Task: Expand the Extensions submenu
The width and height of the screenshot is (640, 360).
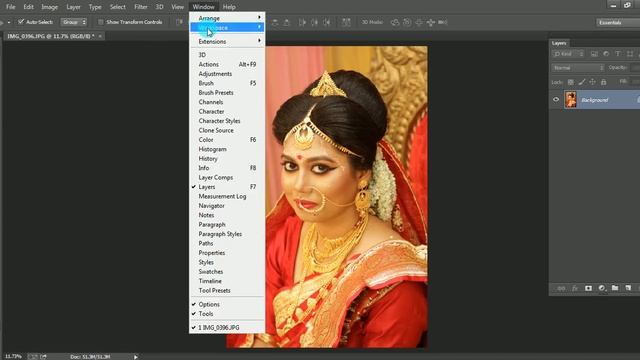Action: coord(227,41)
